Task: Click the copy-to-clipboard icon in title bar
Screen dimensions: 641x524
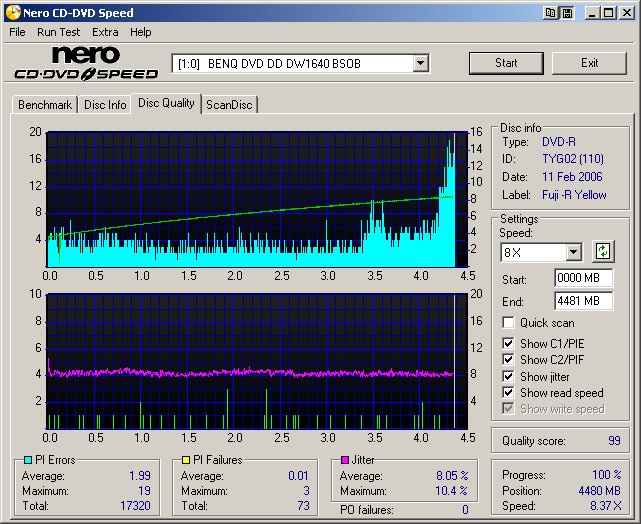Action: tap(550, 13)
